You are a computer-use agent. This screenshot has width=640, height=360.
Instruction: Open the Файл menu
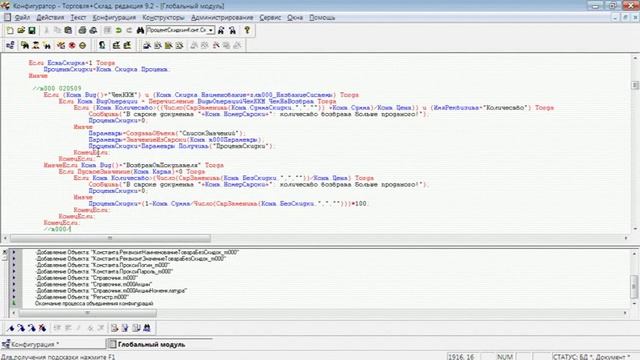[x=22, y=18]
